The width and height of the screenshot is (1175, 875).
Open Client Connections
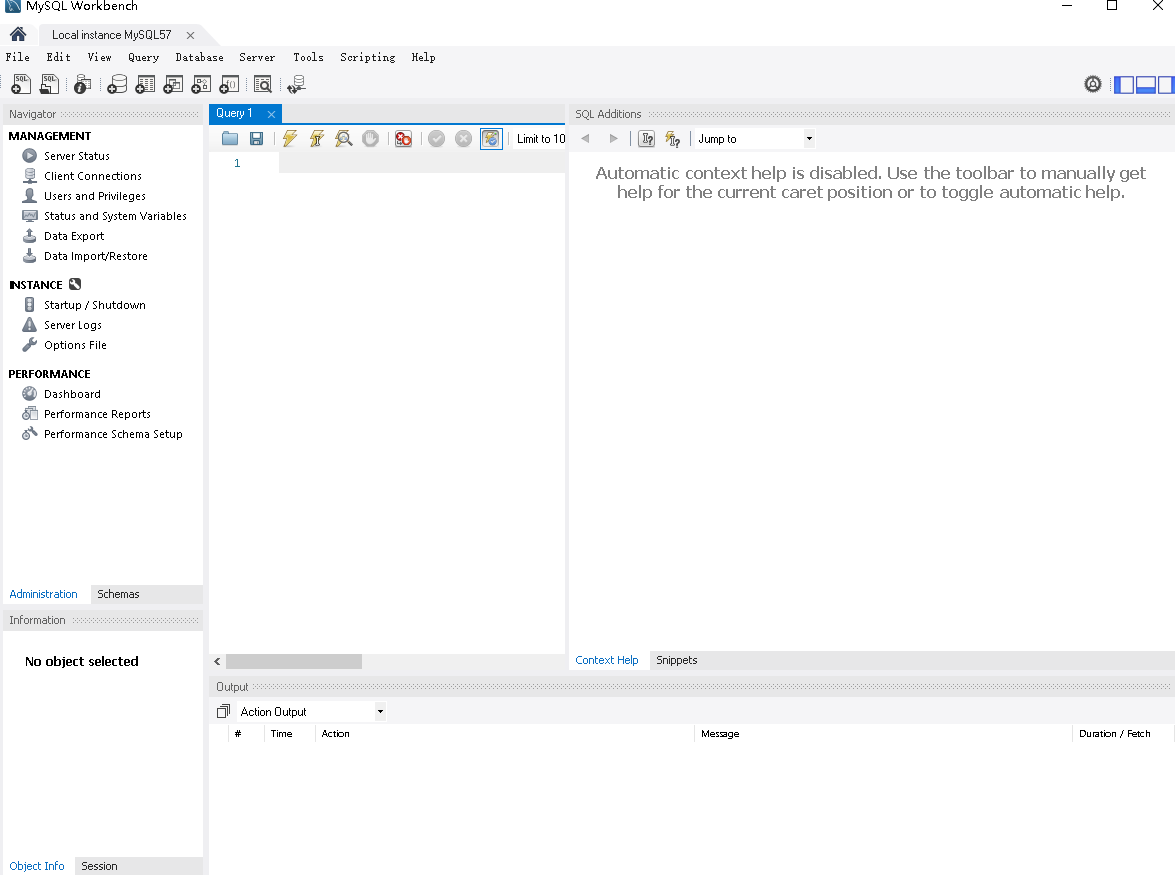click(92, 176)
